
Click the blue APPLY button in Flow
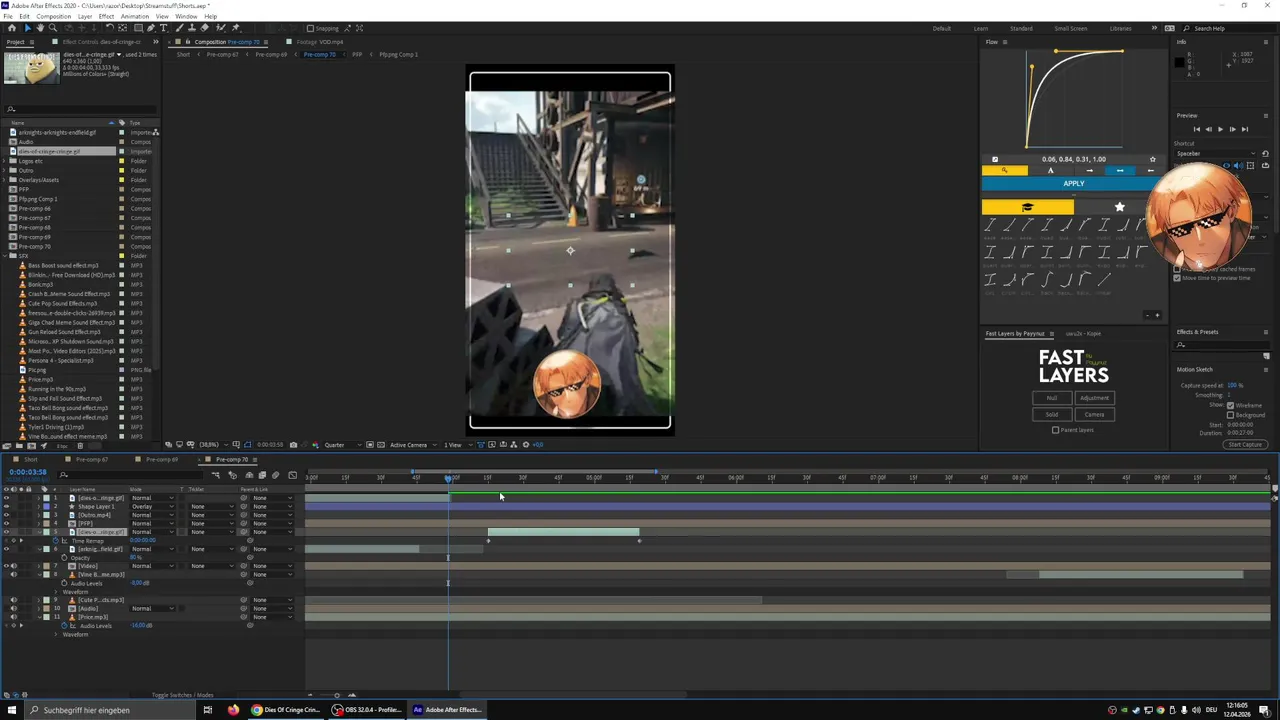pos(1073,184)
